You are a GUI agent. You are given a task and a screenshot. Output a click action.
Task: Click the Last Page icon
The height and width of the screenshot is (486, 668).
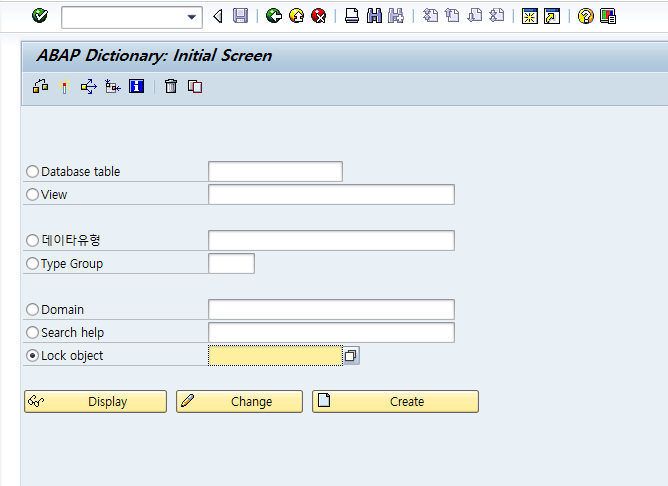[x=497, y=16]
